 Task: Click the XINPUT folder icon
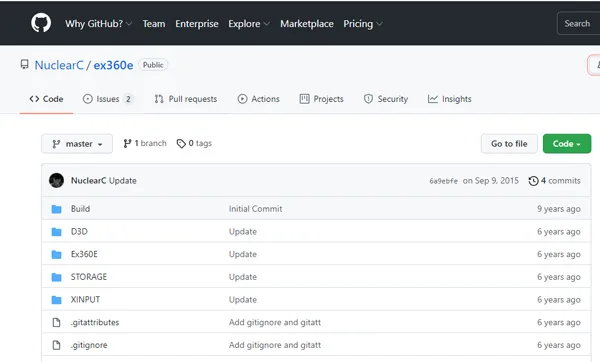point(57,300)
